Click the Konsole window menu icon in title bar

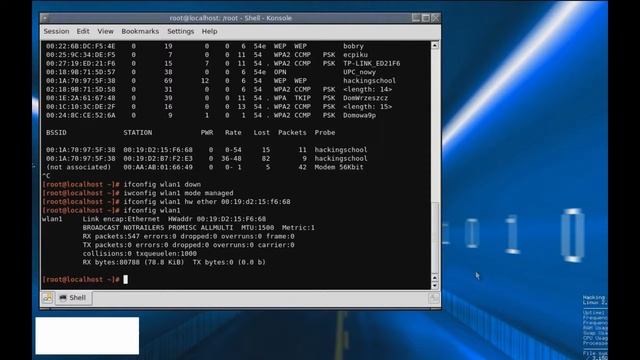tap(45, 18)
